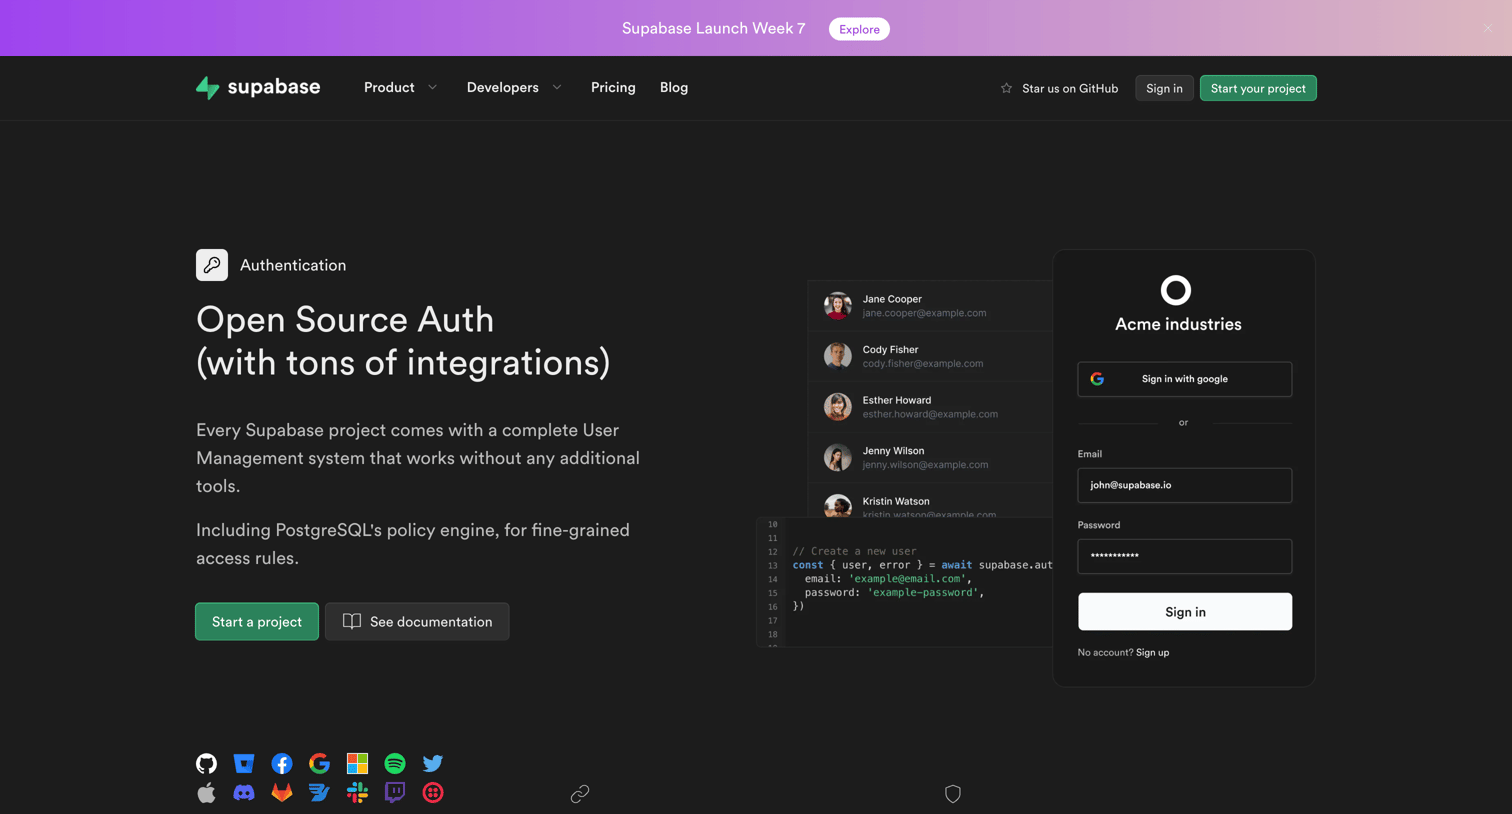Viewport: 1512px width, 814px height.
Task: Click the white Sign in button
Action: pyautogui.click(x=1185, y=611)
